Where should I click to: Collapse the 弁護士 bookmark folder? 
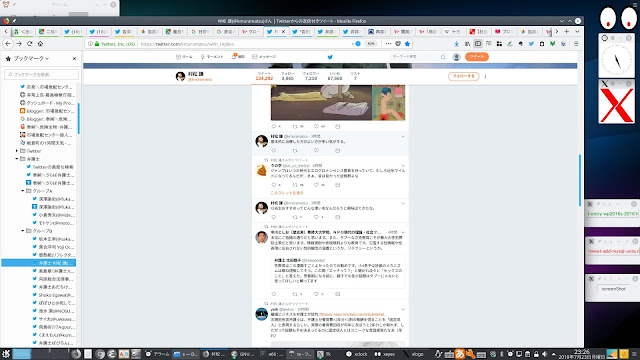point(17,158)
